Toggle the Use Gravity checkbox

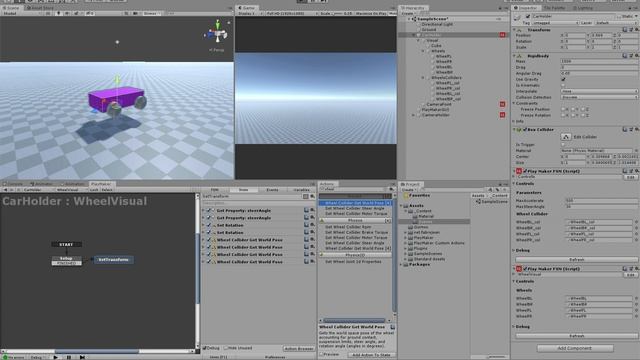[x=563, y=79]
